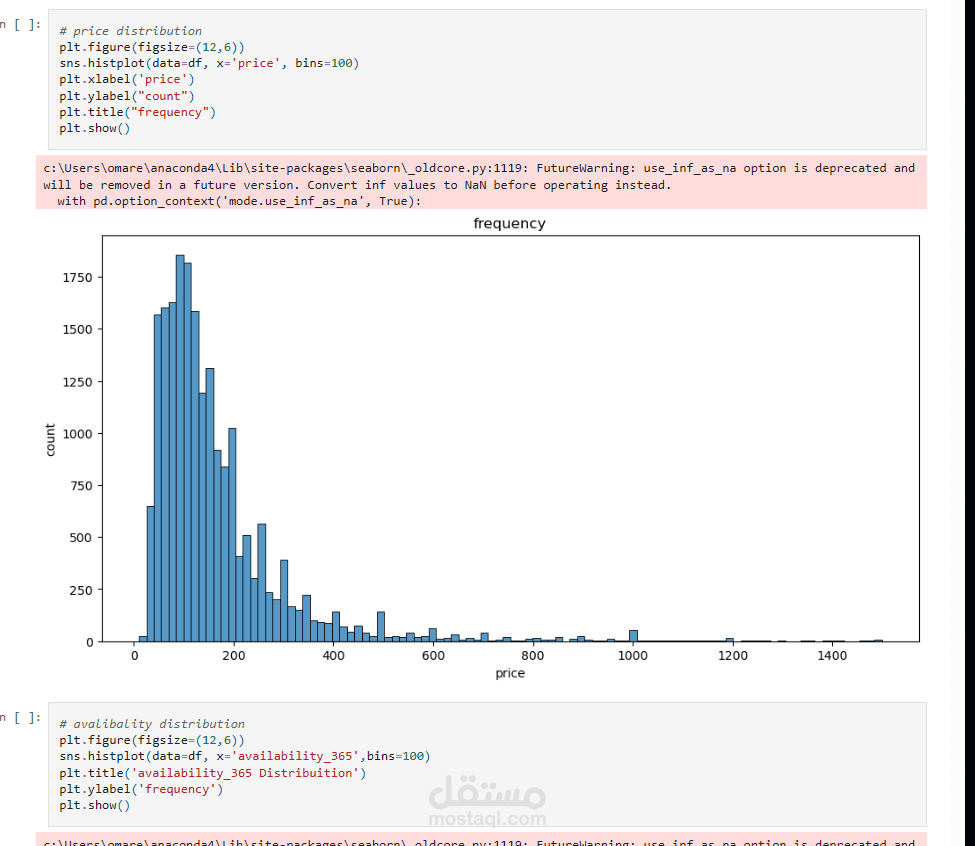Click the FutureWarning output above the histogram
This screenshot has height=846, width=975.
click(481, 184)
